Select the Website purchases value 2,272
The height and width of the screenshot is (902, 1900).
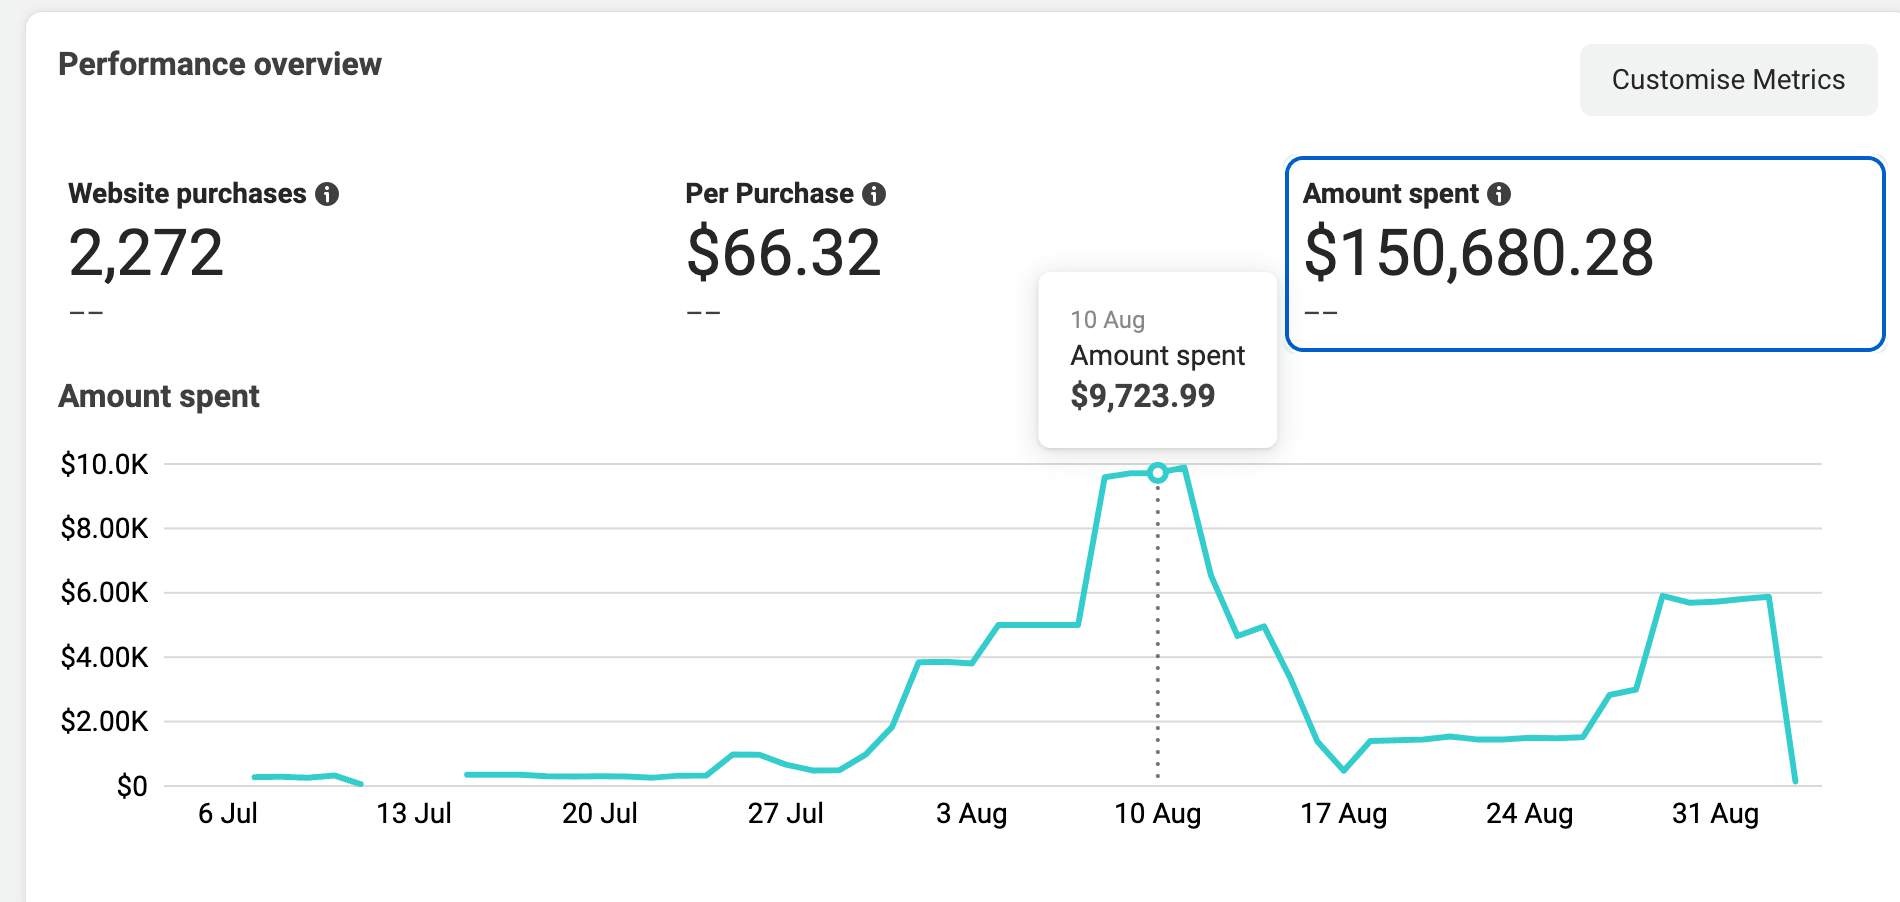146,253
